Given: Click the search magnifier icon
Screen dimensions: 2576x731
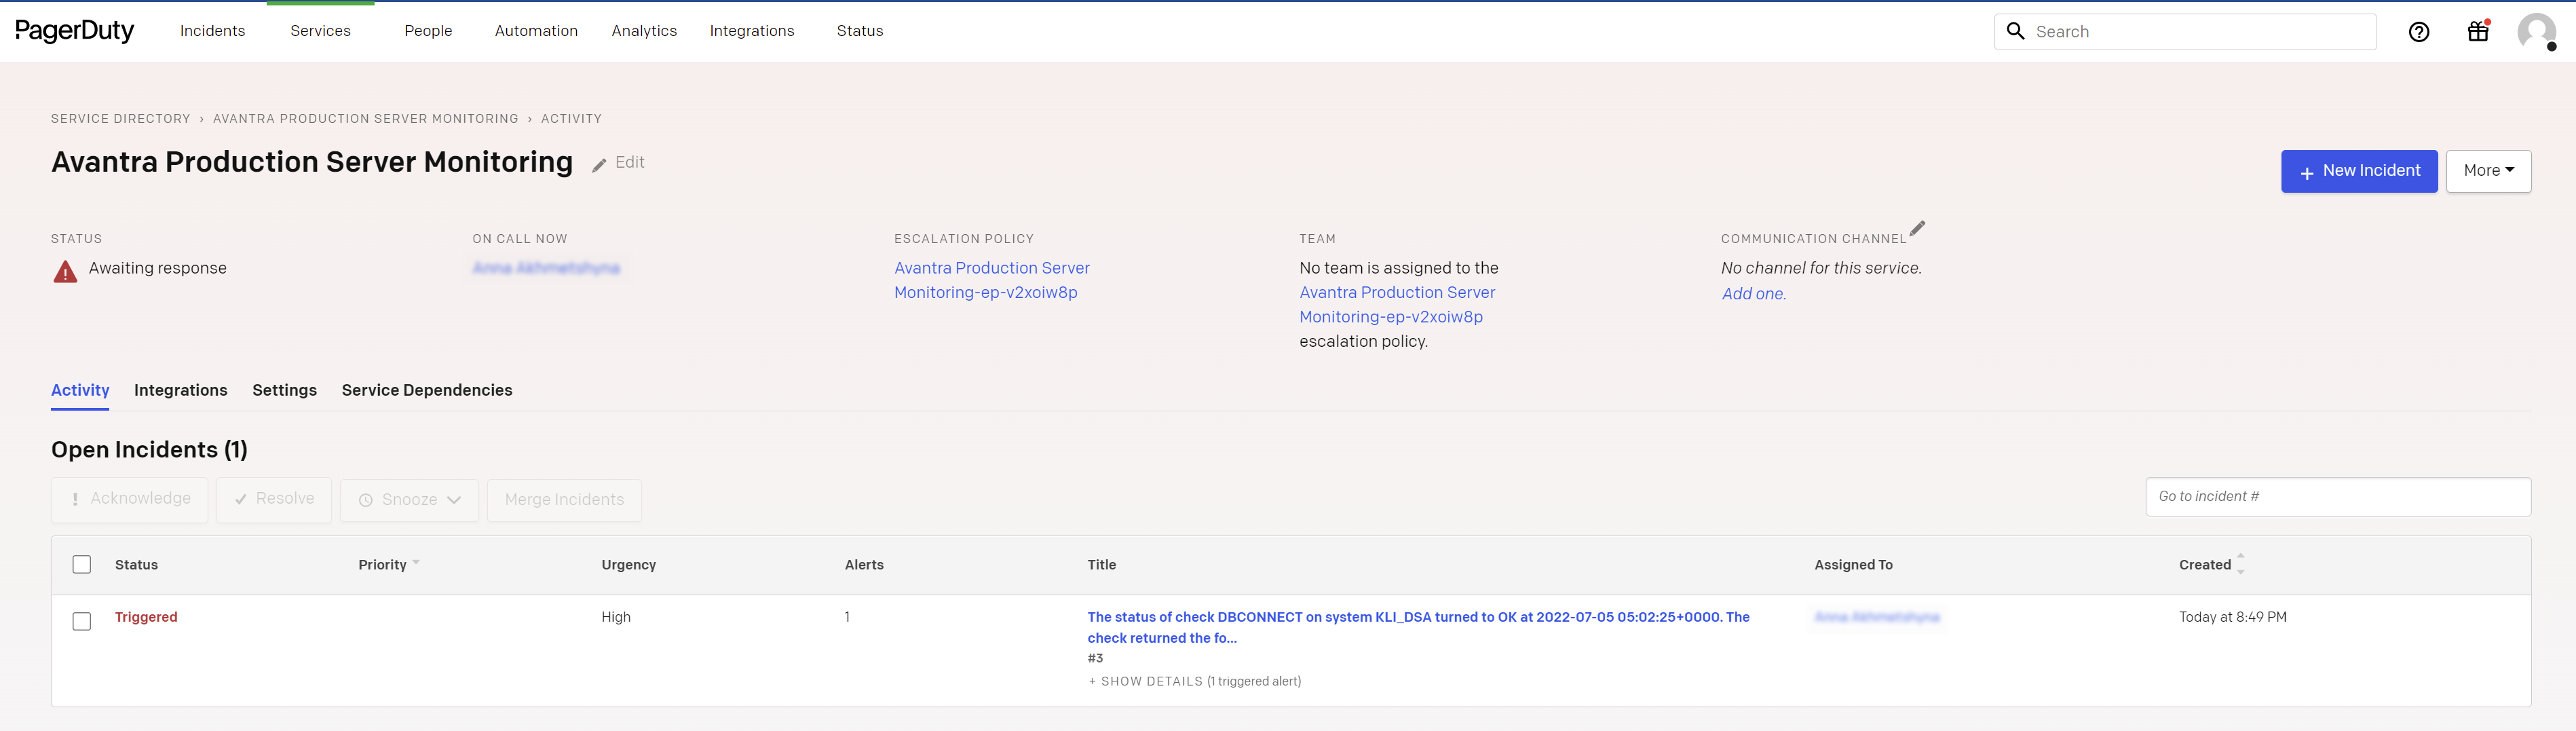Looking at the screenshot, I should [x=2016, y=31].
